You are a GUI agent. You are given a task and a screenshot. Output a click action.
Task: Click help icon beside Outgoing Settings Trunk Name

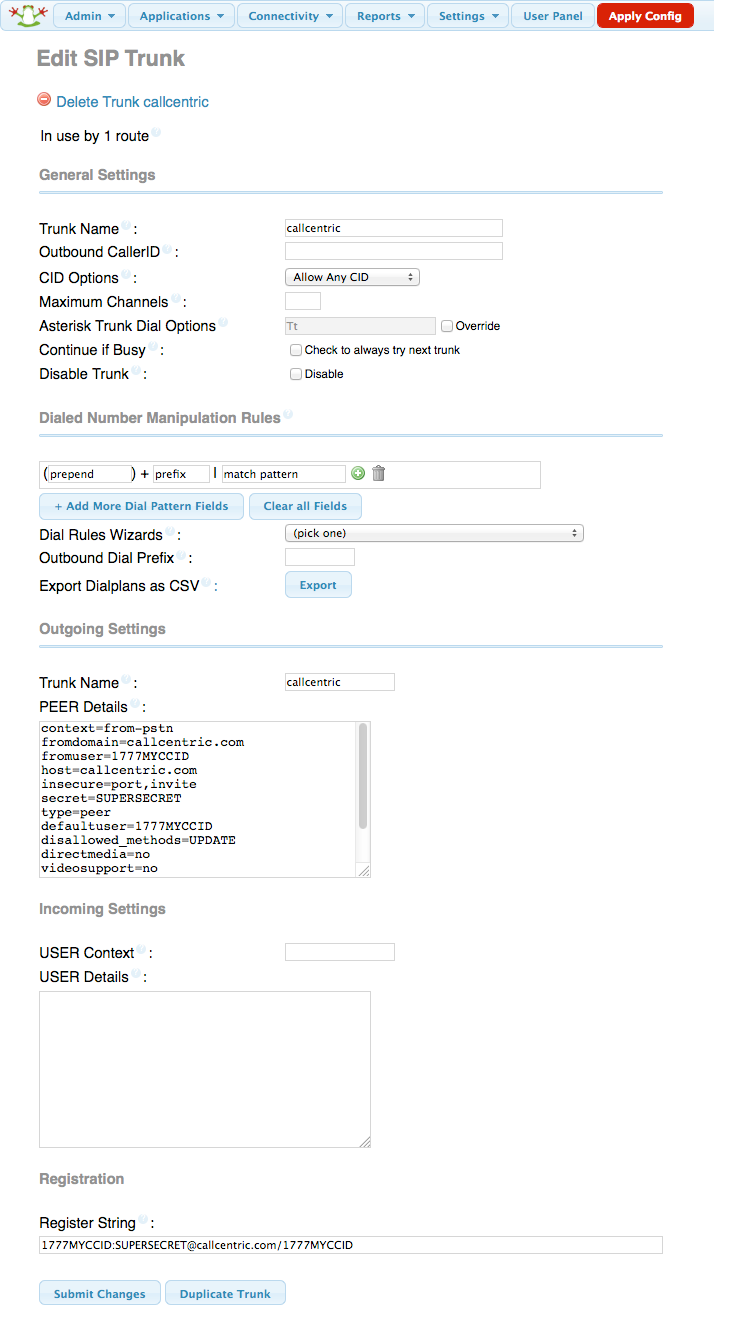click(126, 681)
